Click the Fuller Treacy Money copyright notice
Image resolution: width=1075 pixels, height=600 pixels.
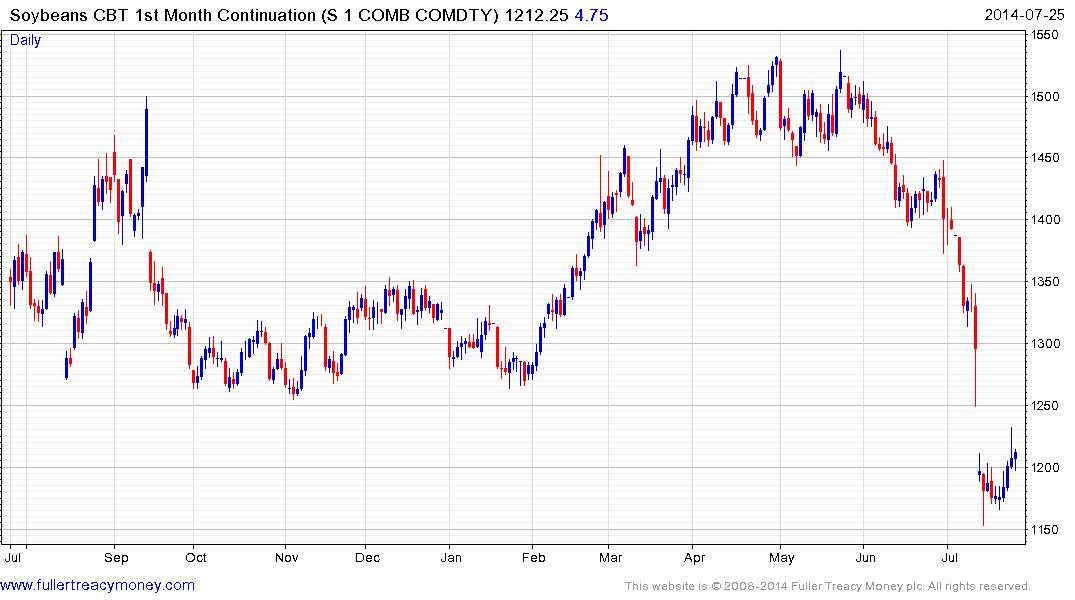pos(827,586)
